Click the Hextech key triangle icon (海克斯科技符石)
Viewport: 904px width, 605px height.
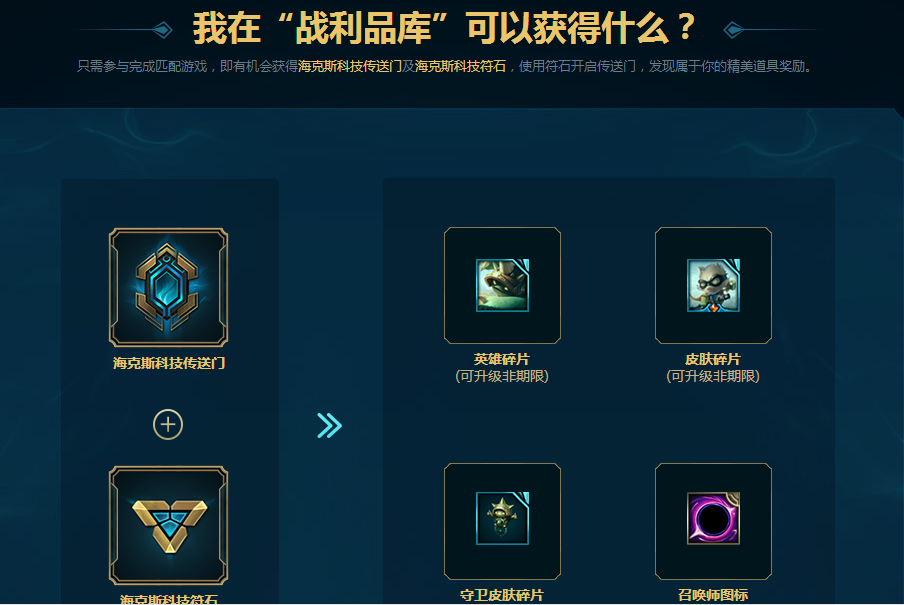click(168, 525)
